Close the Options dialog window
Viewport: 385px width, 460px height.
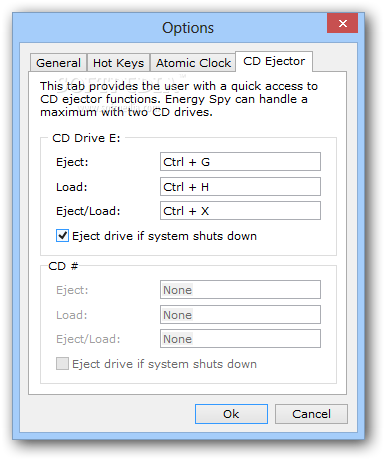click(342, 23)
